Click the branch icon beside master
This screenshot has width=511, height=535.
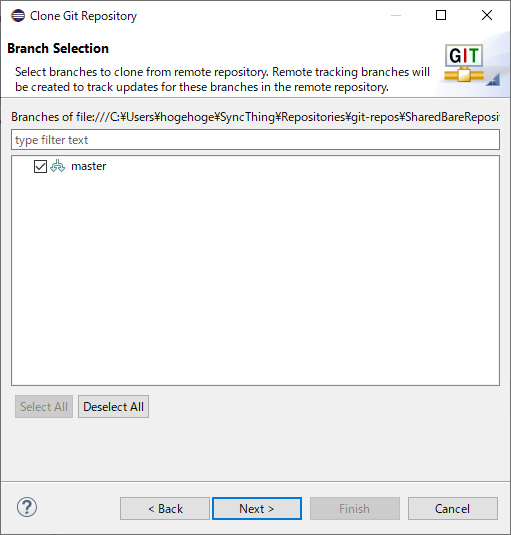pyautogui.click(x=57, y=166)
